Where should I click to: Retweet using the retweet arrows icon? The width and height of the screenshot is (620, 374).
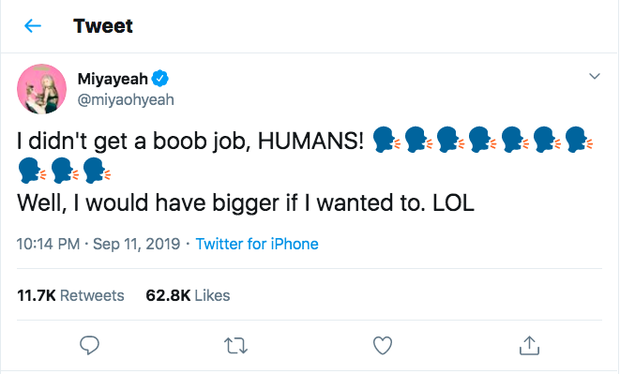tap(236, 346)
